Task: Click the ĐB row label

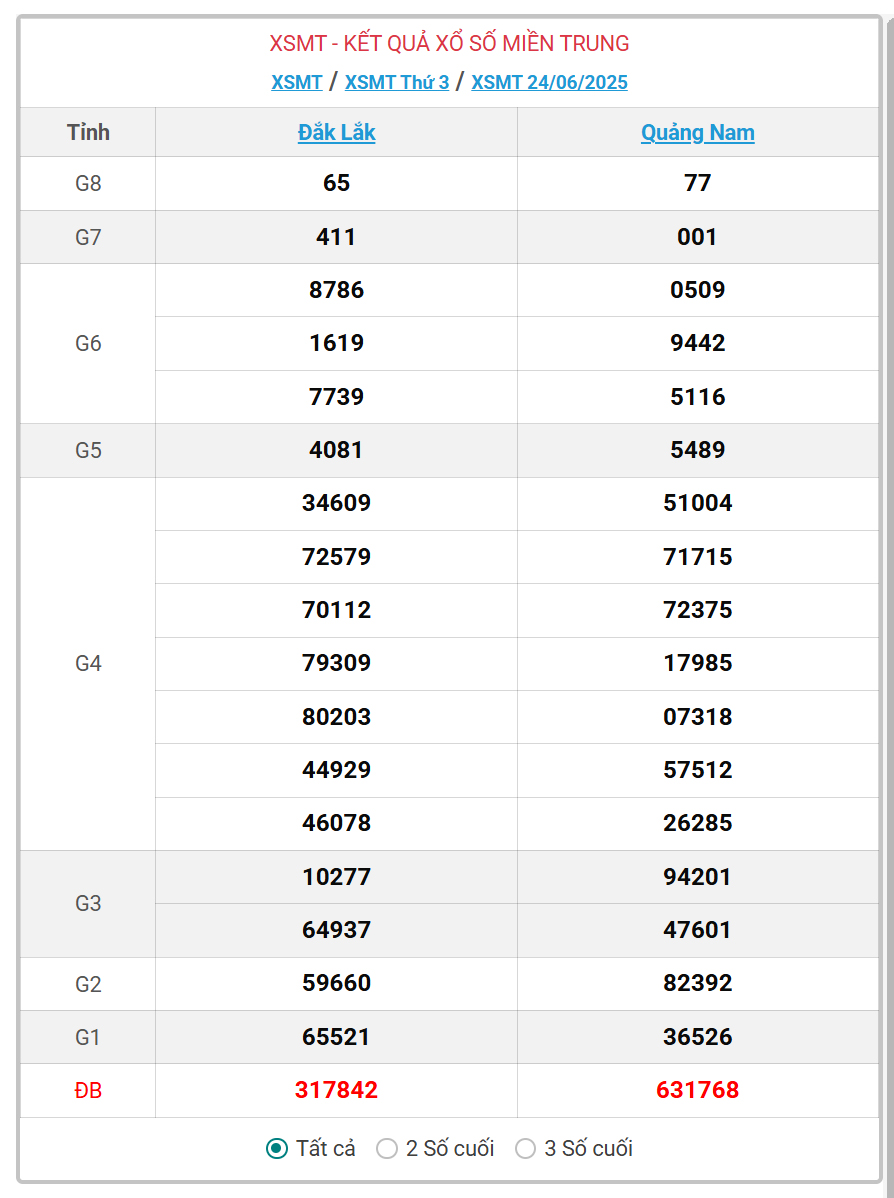Action: point(88,1091)
